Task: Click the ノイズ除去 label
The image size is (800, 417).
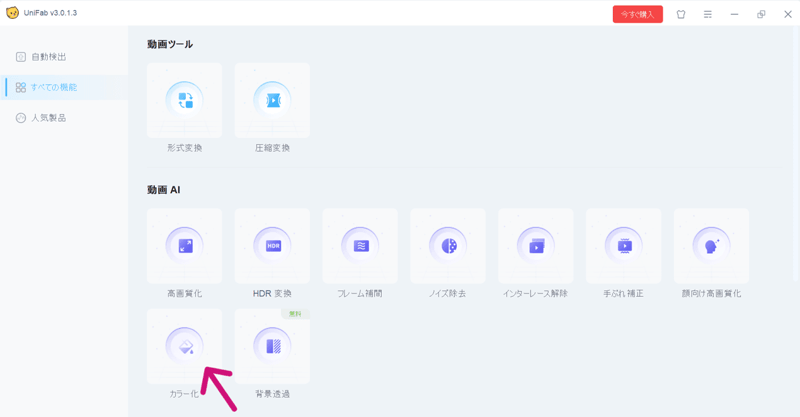Action: coord(447,293)
